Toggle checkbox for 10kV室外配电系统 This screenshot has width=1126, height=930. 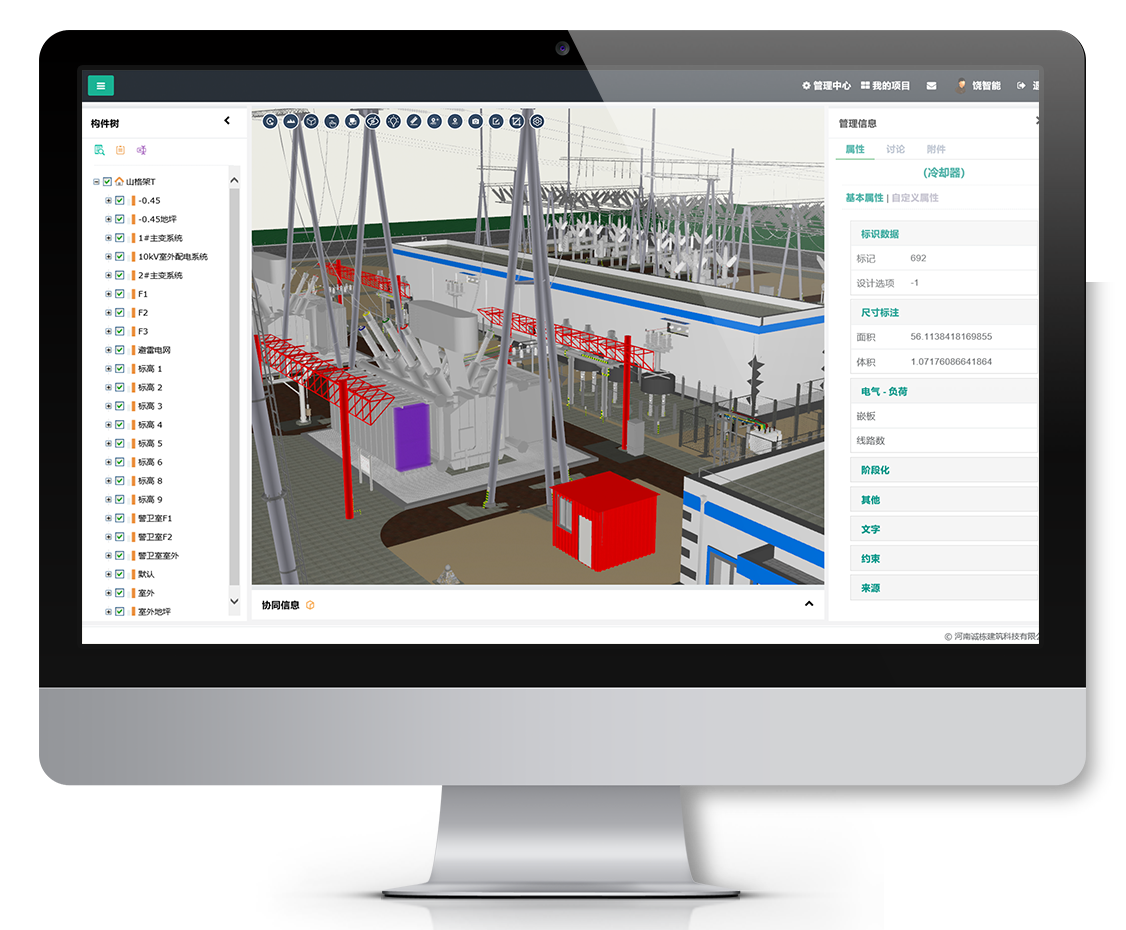(120, 257)
